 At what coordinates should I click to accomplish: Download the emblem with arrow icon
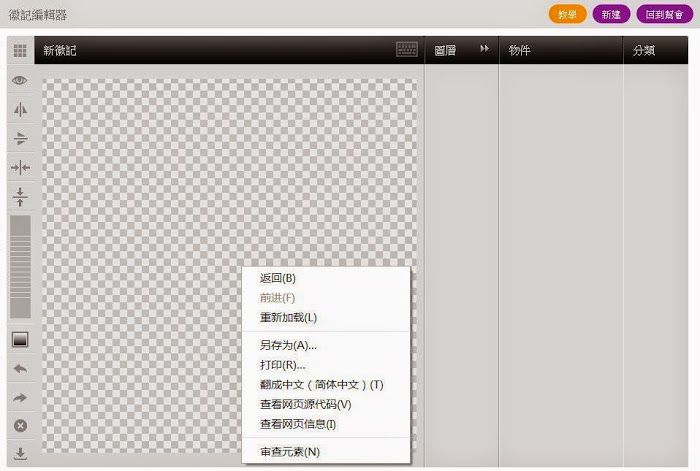click(20, 454)
